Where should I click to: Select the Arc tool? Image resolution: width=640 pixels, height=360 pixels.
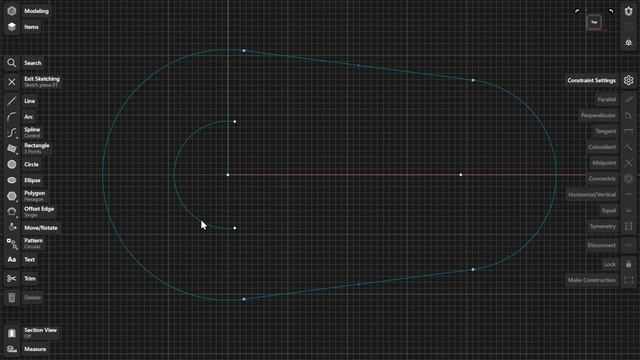12,117
